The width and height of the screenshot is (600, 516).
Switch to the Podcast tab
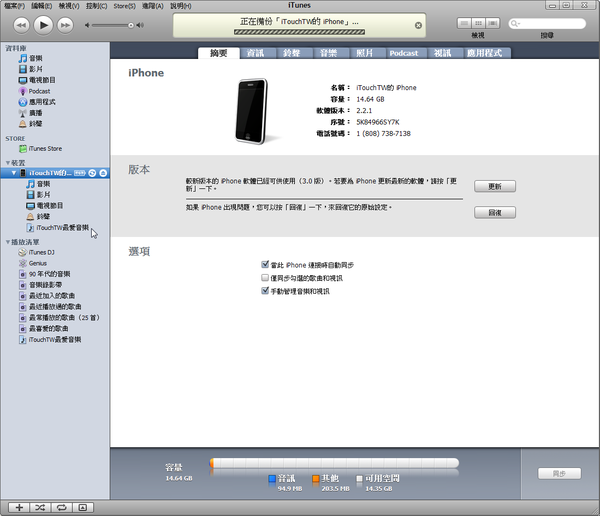404,53
